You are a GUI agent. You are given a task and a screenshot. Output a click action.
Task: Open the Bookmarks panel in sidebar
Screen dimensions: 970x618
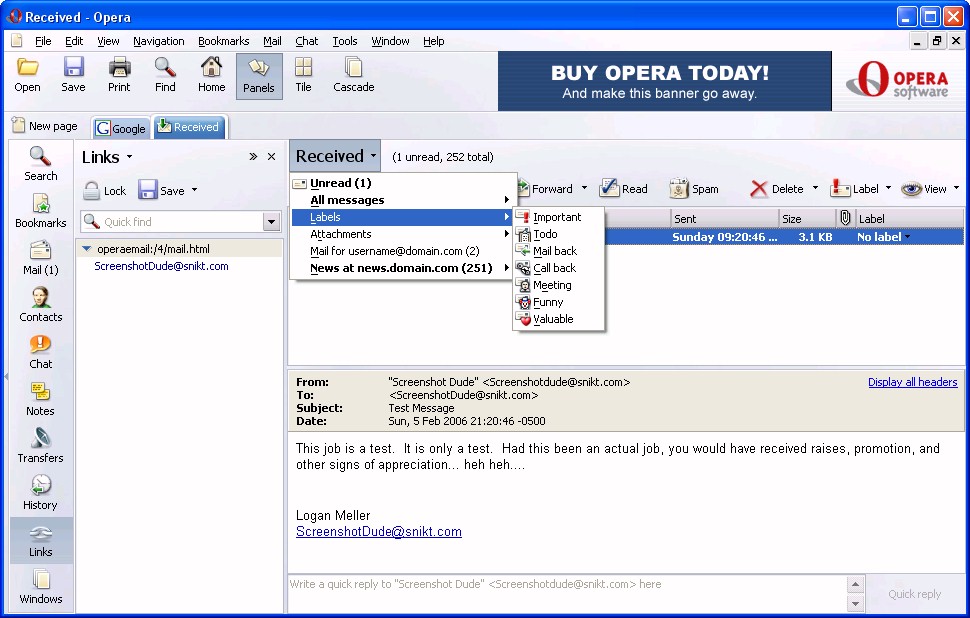(x=40, y=211)
